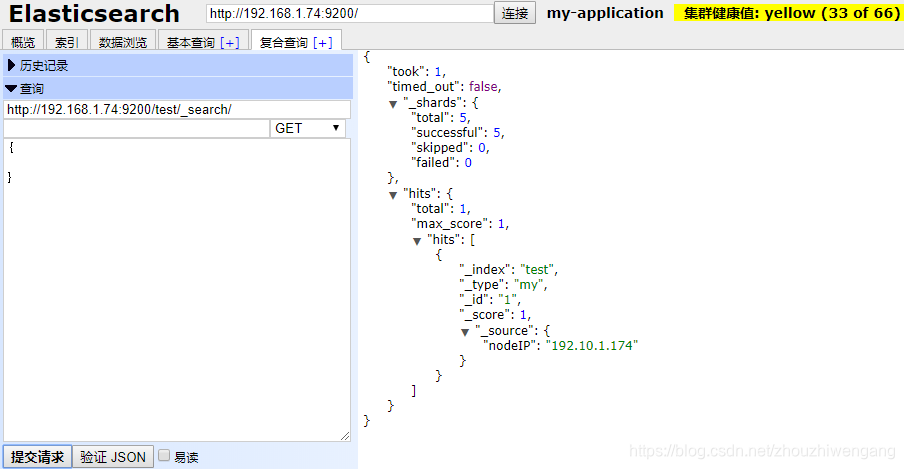Screen dimensions: 904x469
Task: Switch to the 索引 tab
Action: 66,42
